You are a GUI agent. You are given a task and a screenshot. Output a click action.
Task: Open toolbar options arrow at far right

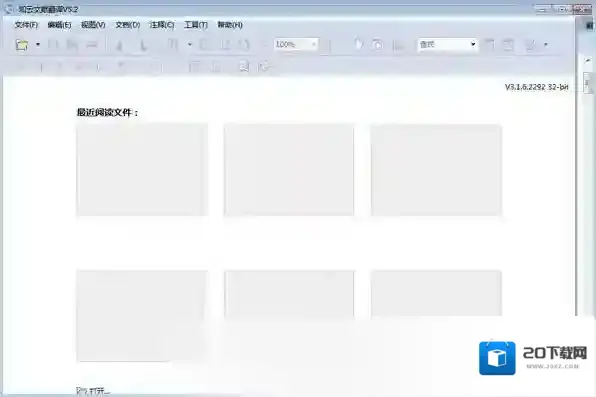point(546,44)
